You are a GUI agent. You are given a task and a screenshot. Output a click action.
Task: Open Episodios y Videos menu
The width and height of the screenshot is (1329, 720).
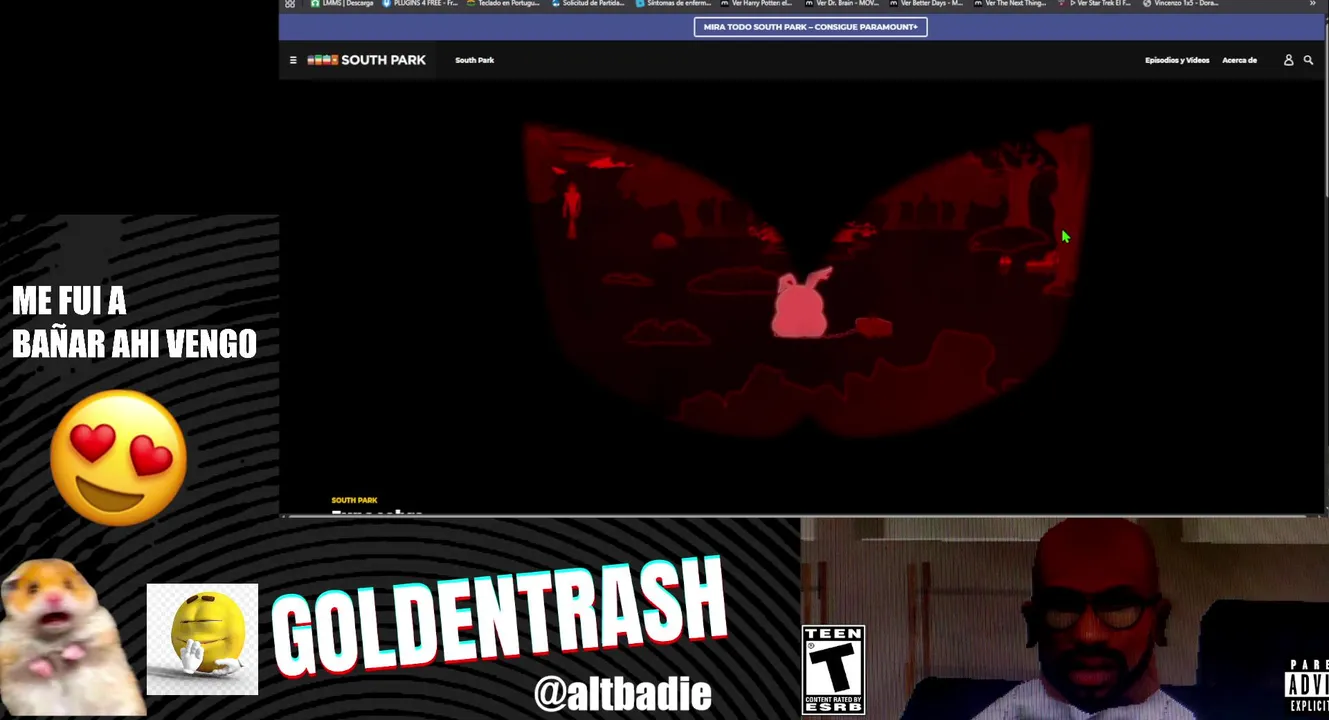coord(1177,60)
